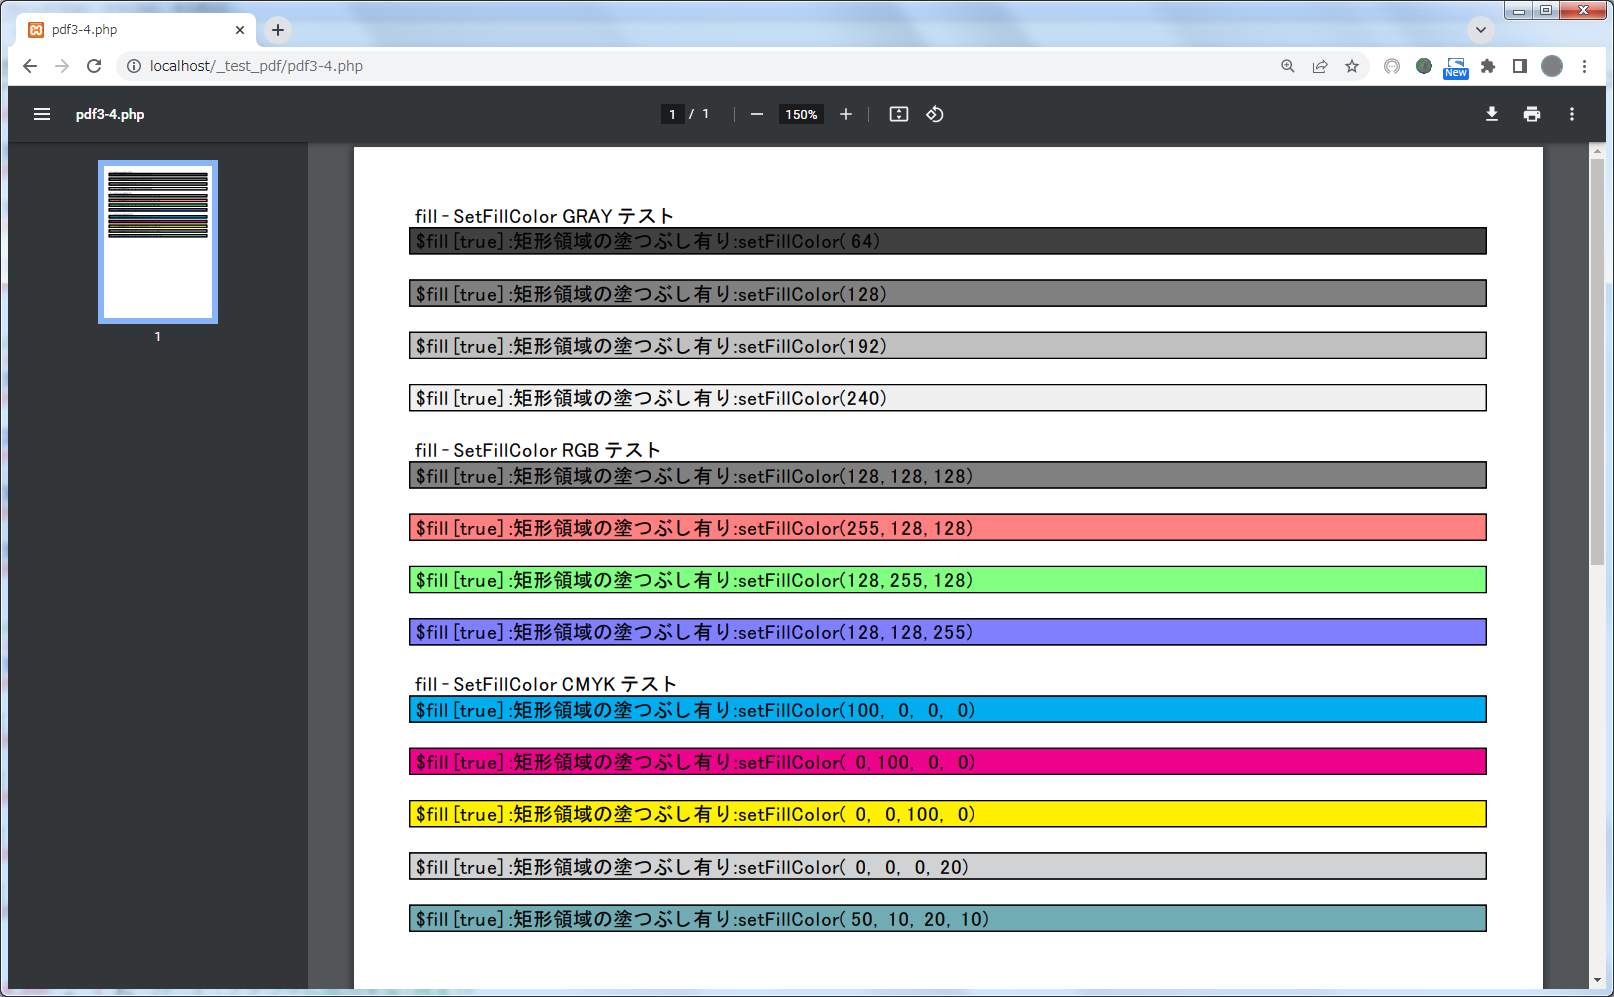Go forward to the next page
Screen dimensions: 1614x997
coord(62,66)
